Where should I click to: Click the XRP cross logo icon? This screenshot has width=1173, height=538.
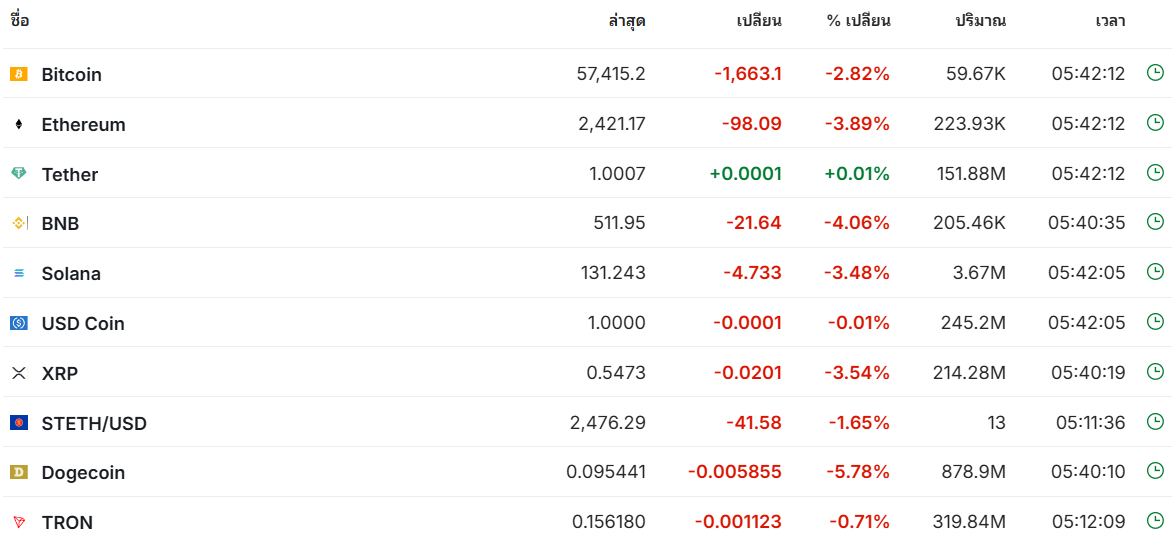[x=19, y=373]
